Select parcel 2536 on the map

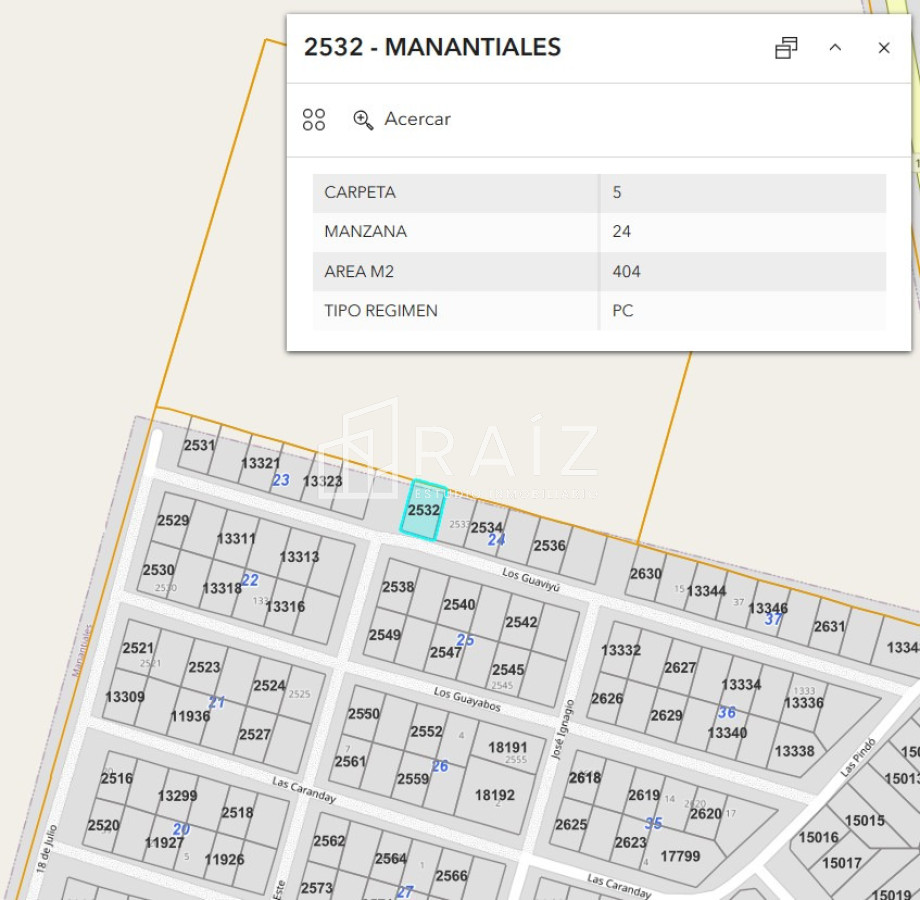click(x=549, y=546)
